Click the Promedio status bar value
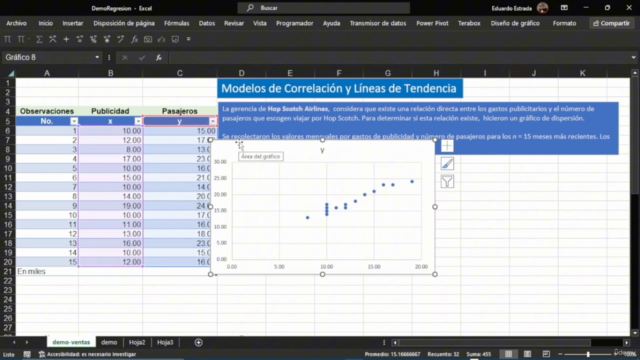This screenshot has height=360, width=640. click(392, 354)
